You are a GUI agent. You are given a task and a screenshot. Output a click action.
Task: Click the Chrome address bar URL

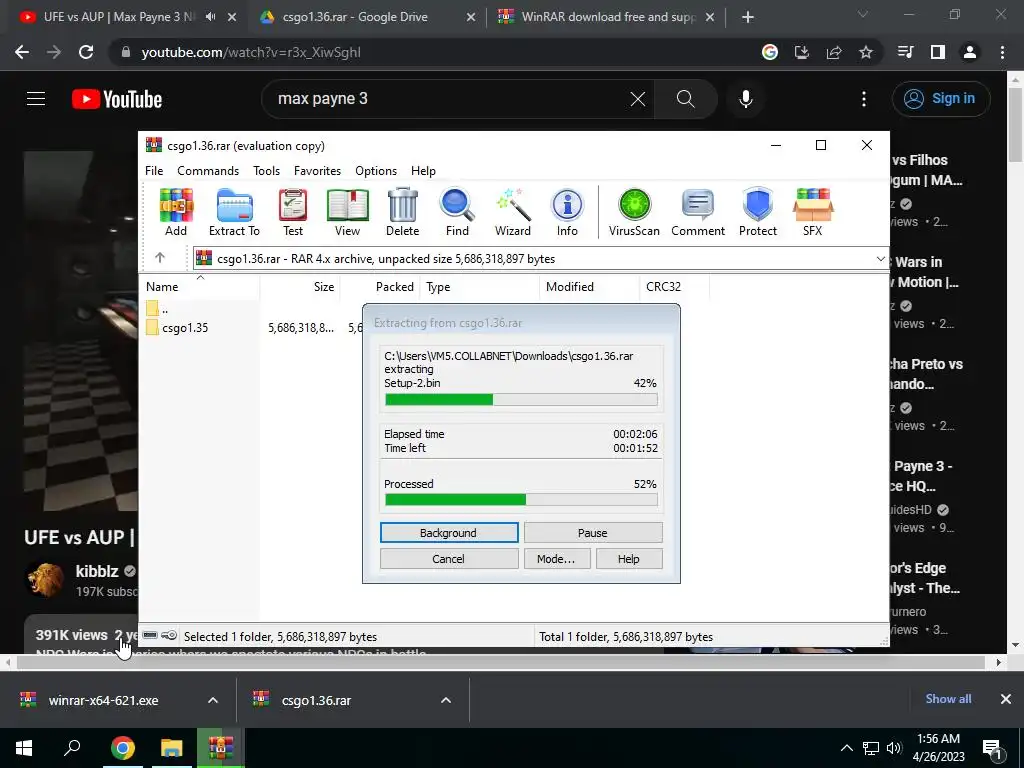click(x=251, y=52)
